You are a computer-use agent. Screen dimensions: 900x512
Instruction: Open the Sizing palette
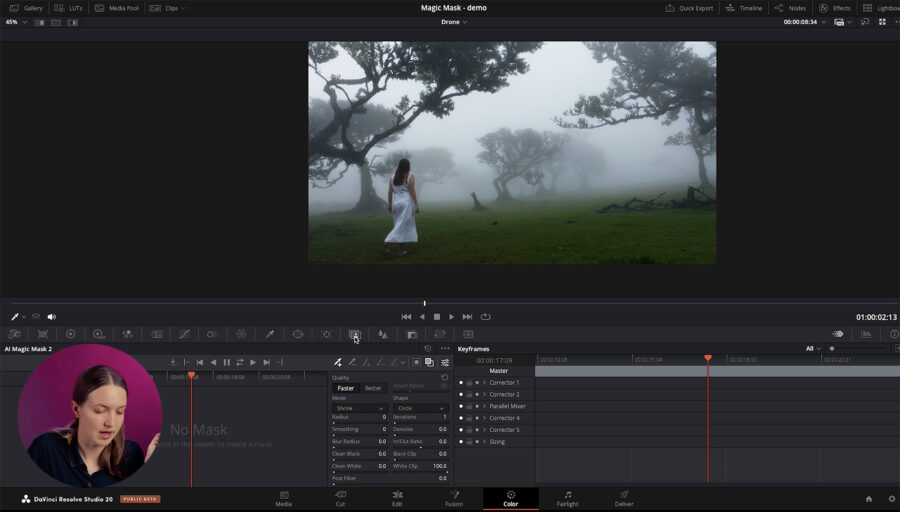pyautogui.click(x=440, y=334)
